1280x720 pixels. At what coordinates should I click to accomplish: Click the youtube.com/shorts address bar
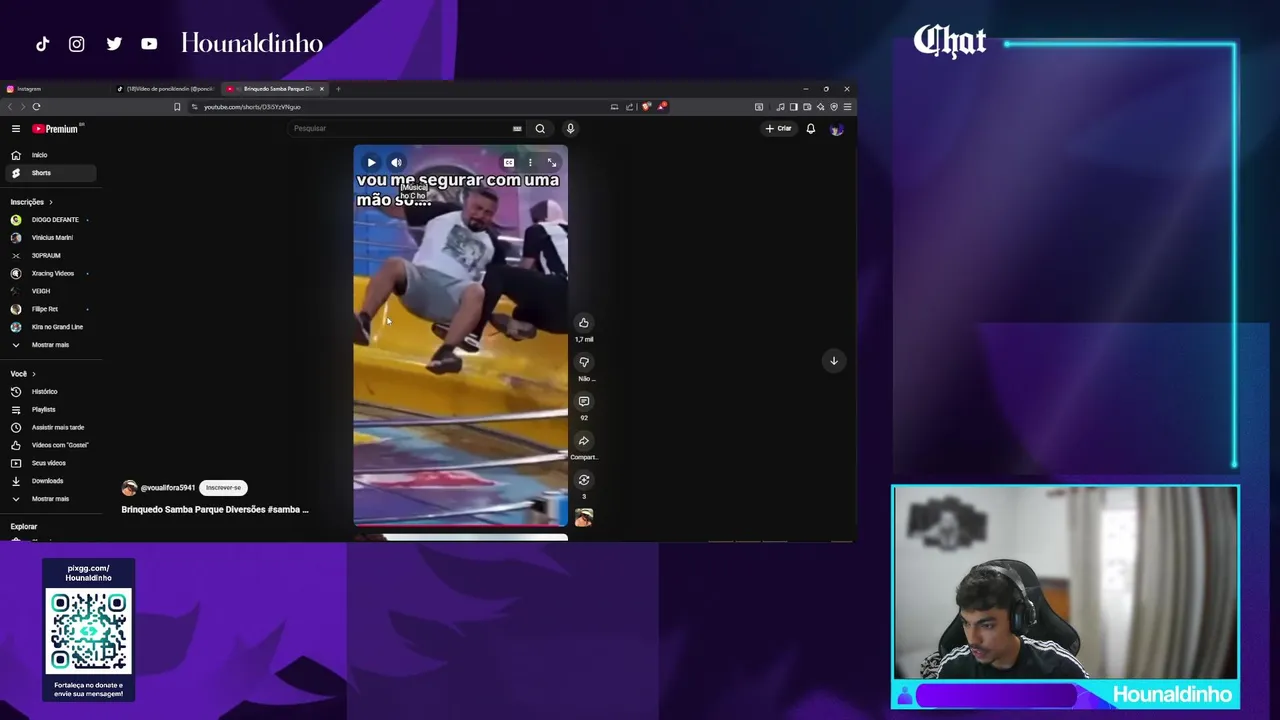pyautogui.click(x=400, y=107)
